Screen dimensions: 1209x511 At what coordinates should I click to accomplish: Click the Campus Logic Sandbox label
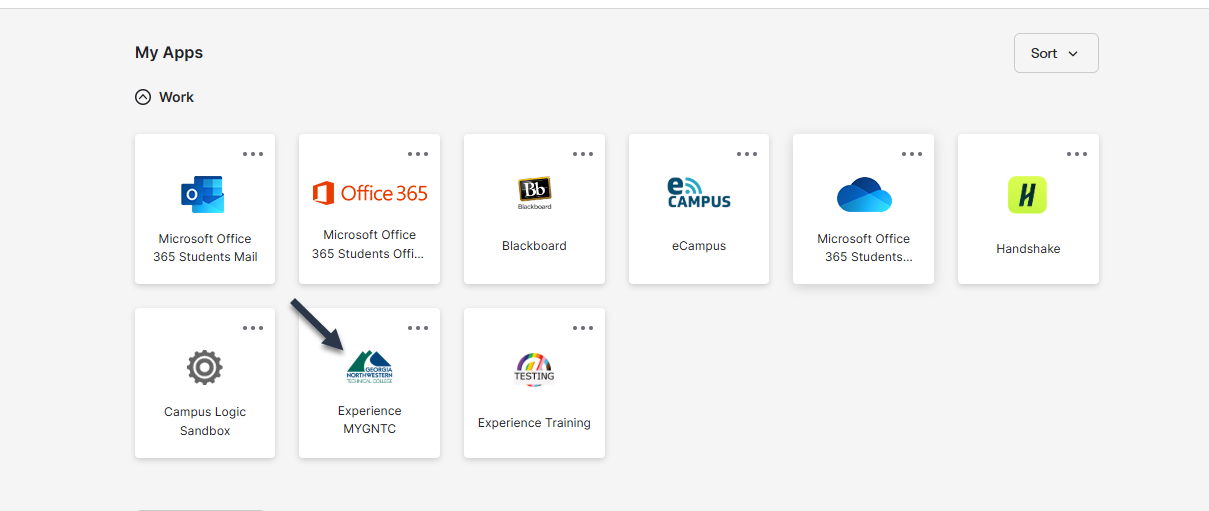tap(205, 421)
